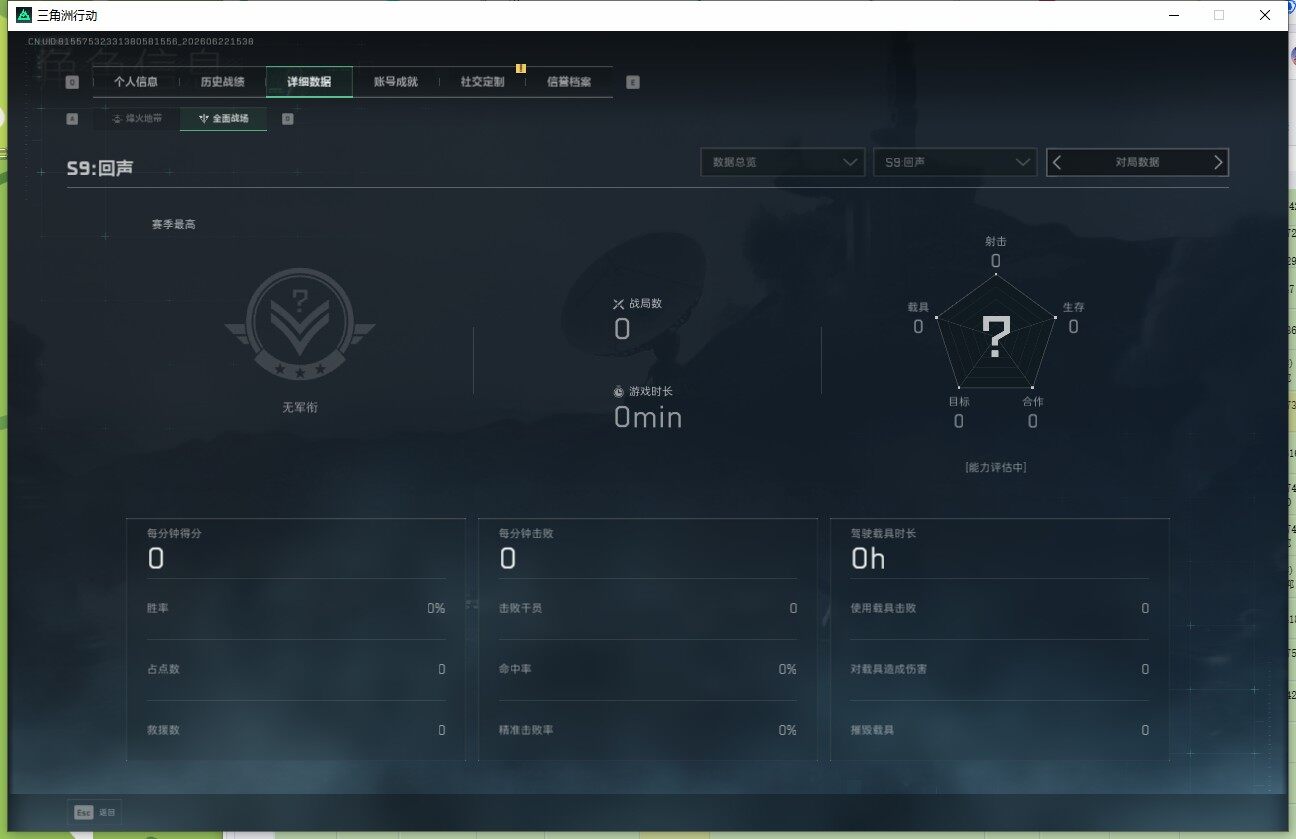Screen dimensions: 1296x839
Task: Click the 胜率 stat row
Action: coord(296,608)
